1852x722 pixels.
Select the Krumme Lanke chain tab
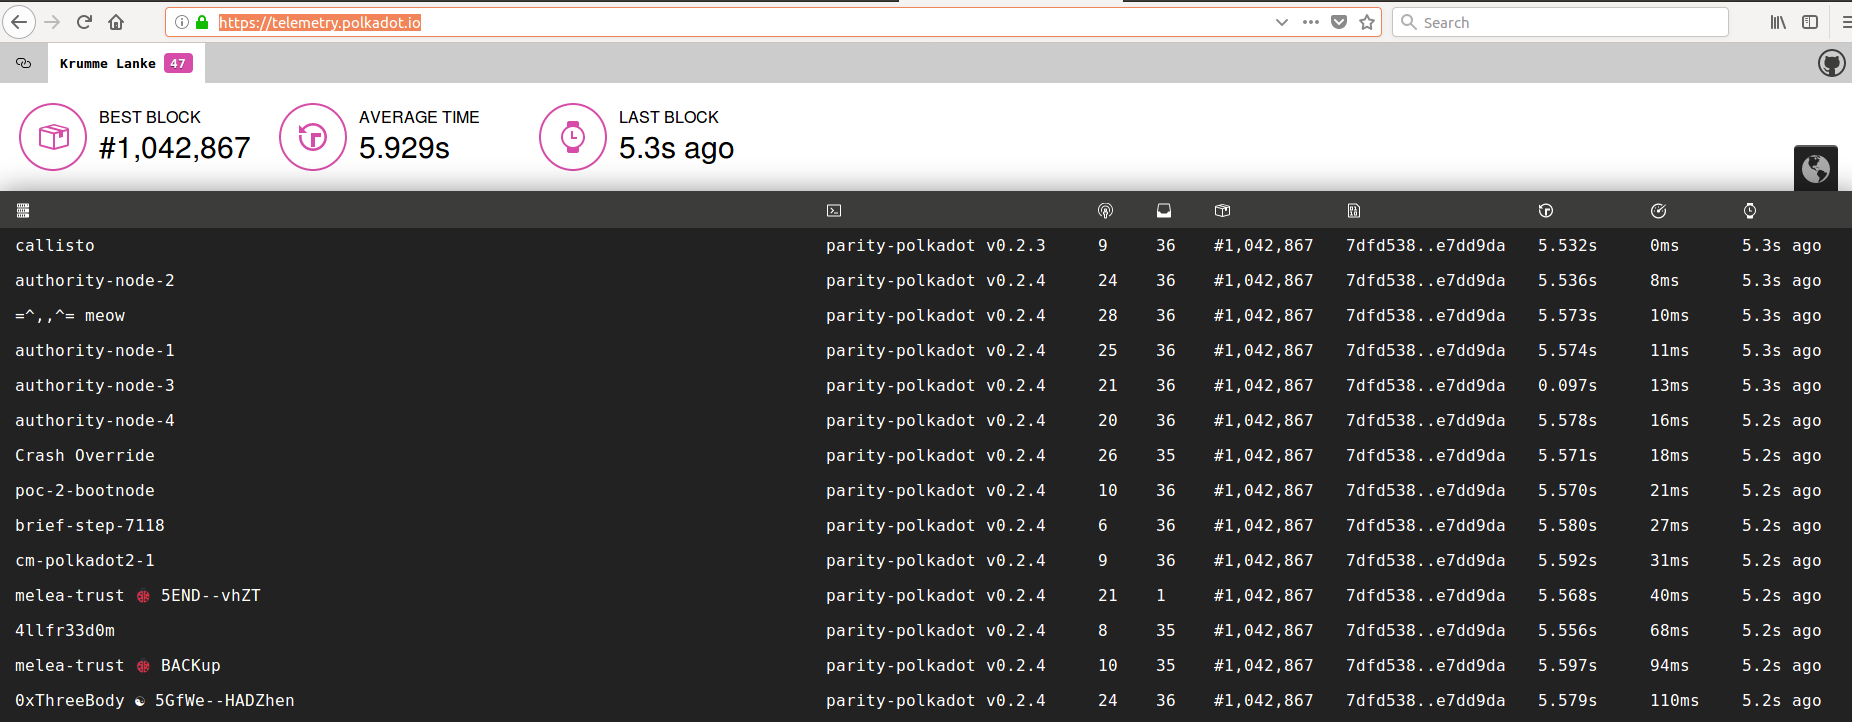pos(125,63)
